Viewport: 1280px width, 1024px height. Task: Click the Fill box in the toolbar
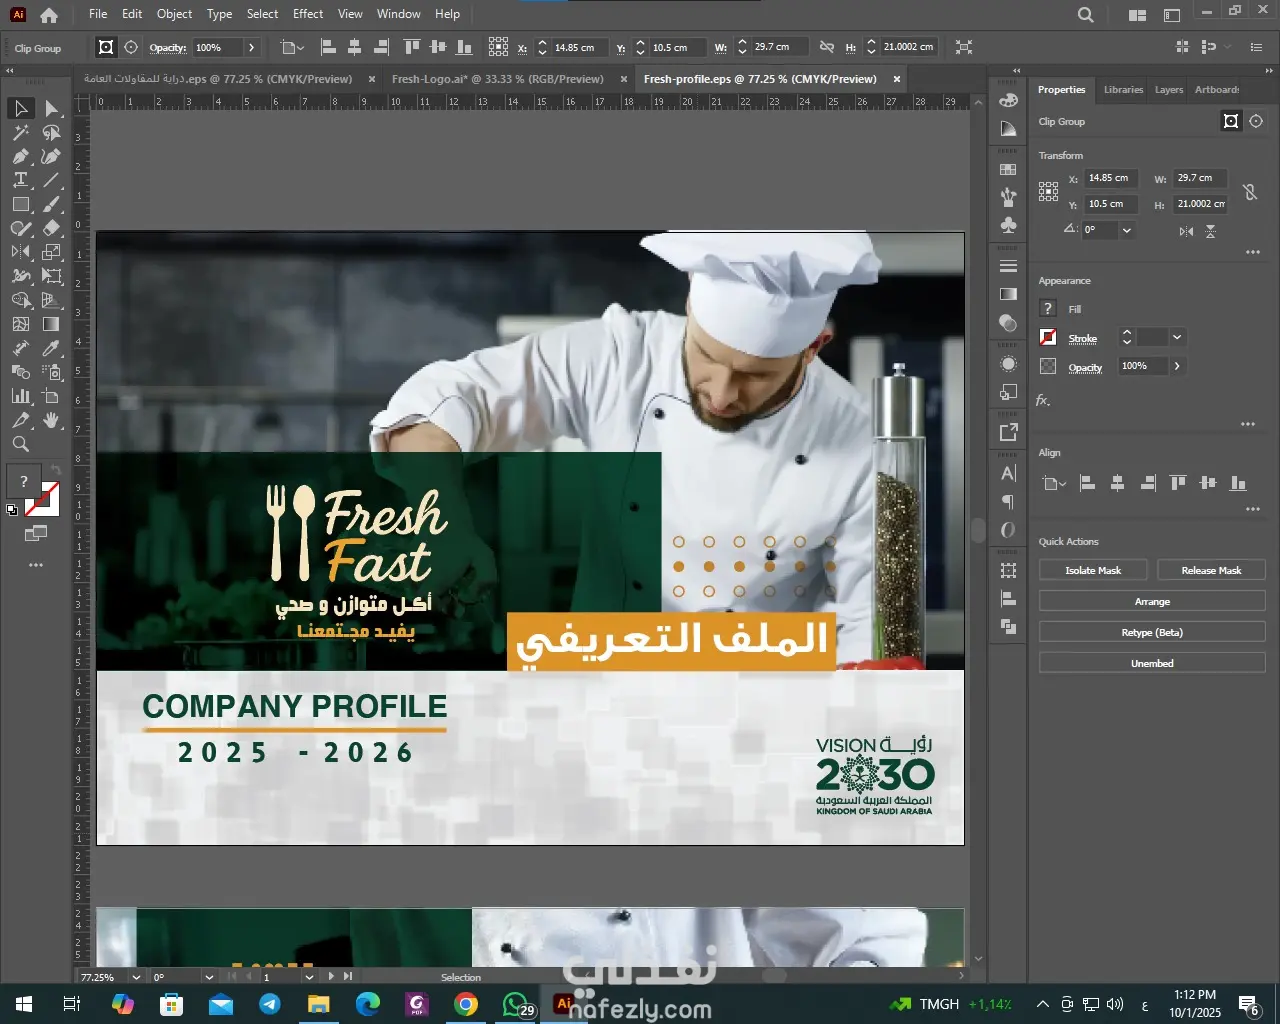click(x=24, y=482)
